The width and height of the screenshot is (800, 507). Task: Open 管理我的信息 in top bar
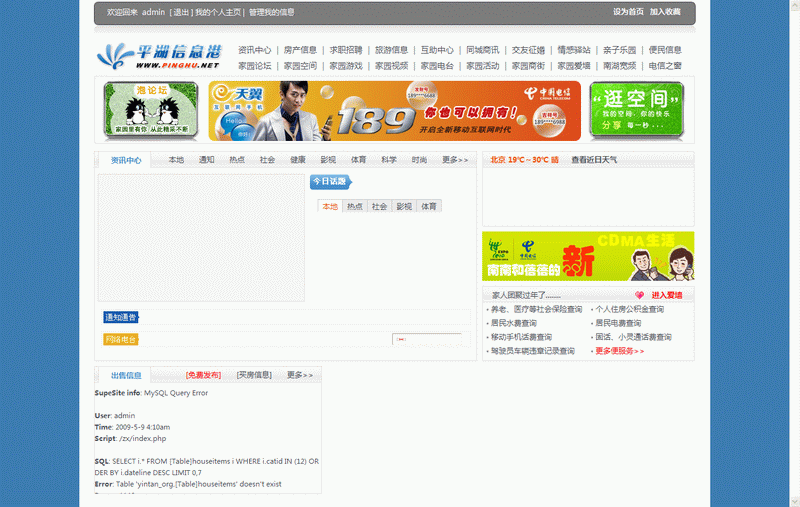click(271, 12)
